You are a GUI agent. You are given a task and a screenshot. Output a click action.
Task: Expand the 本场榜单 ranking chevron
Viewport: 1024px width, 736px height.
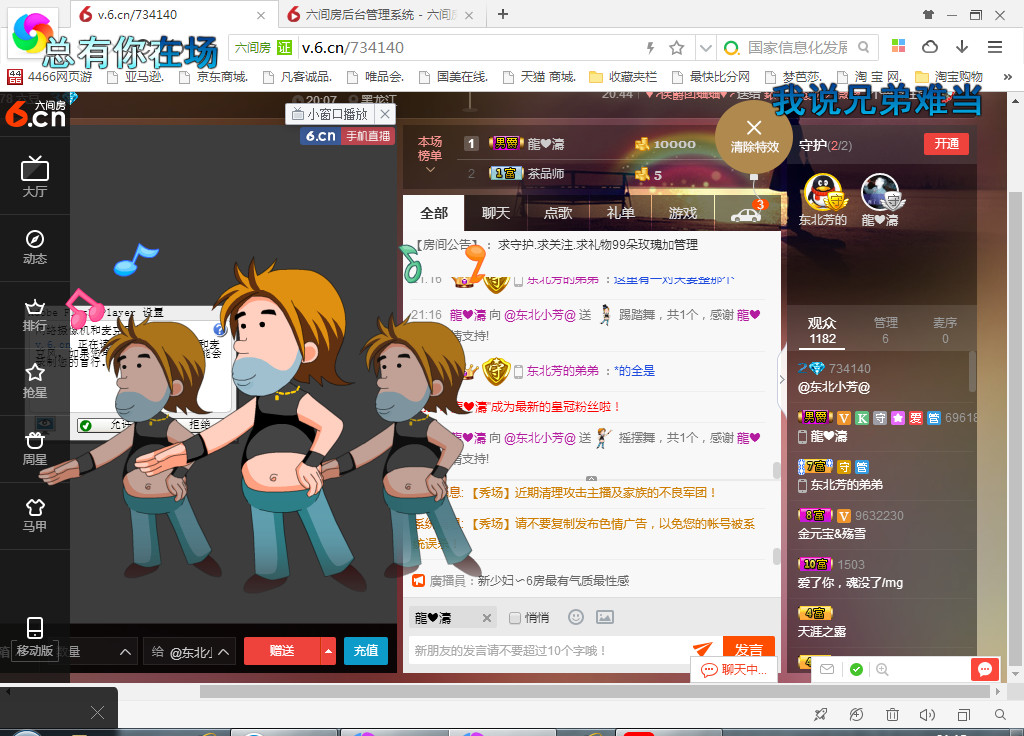[x=430, y=170]
